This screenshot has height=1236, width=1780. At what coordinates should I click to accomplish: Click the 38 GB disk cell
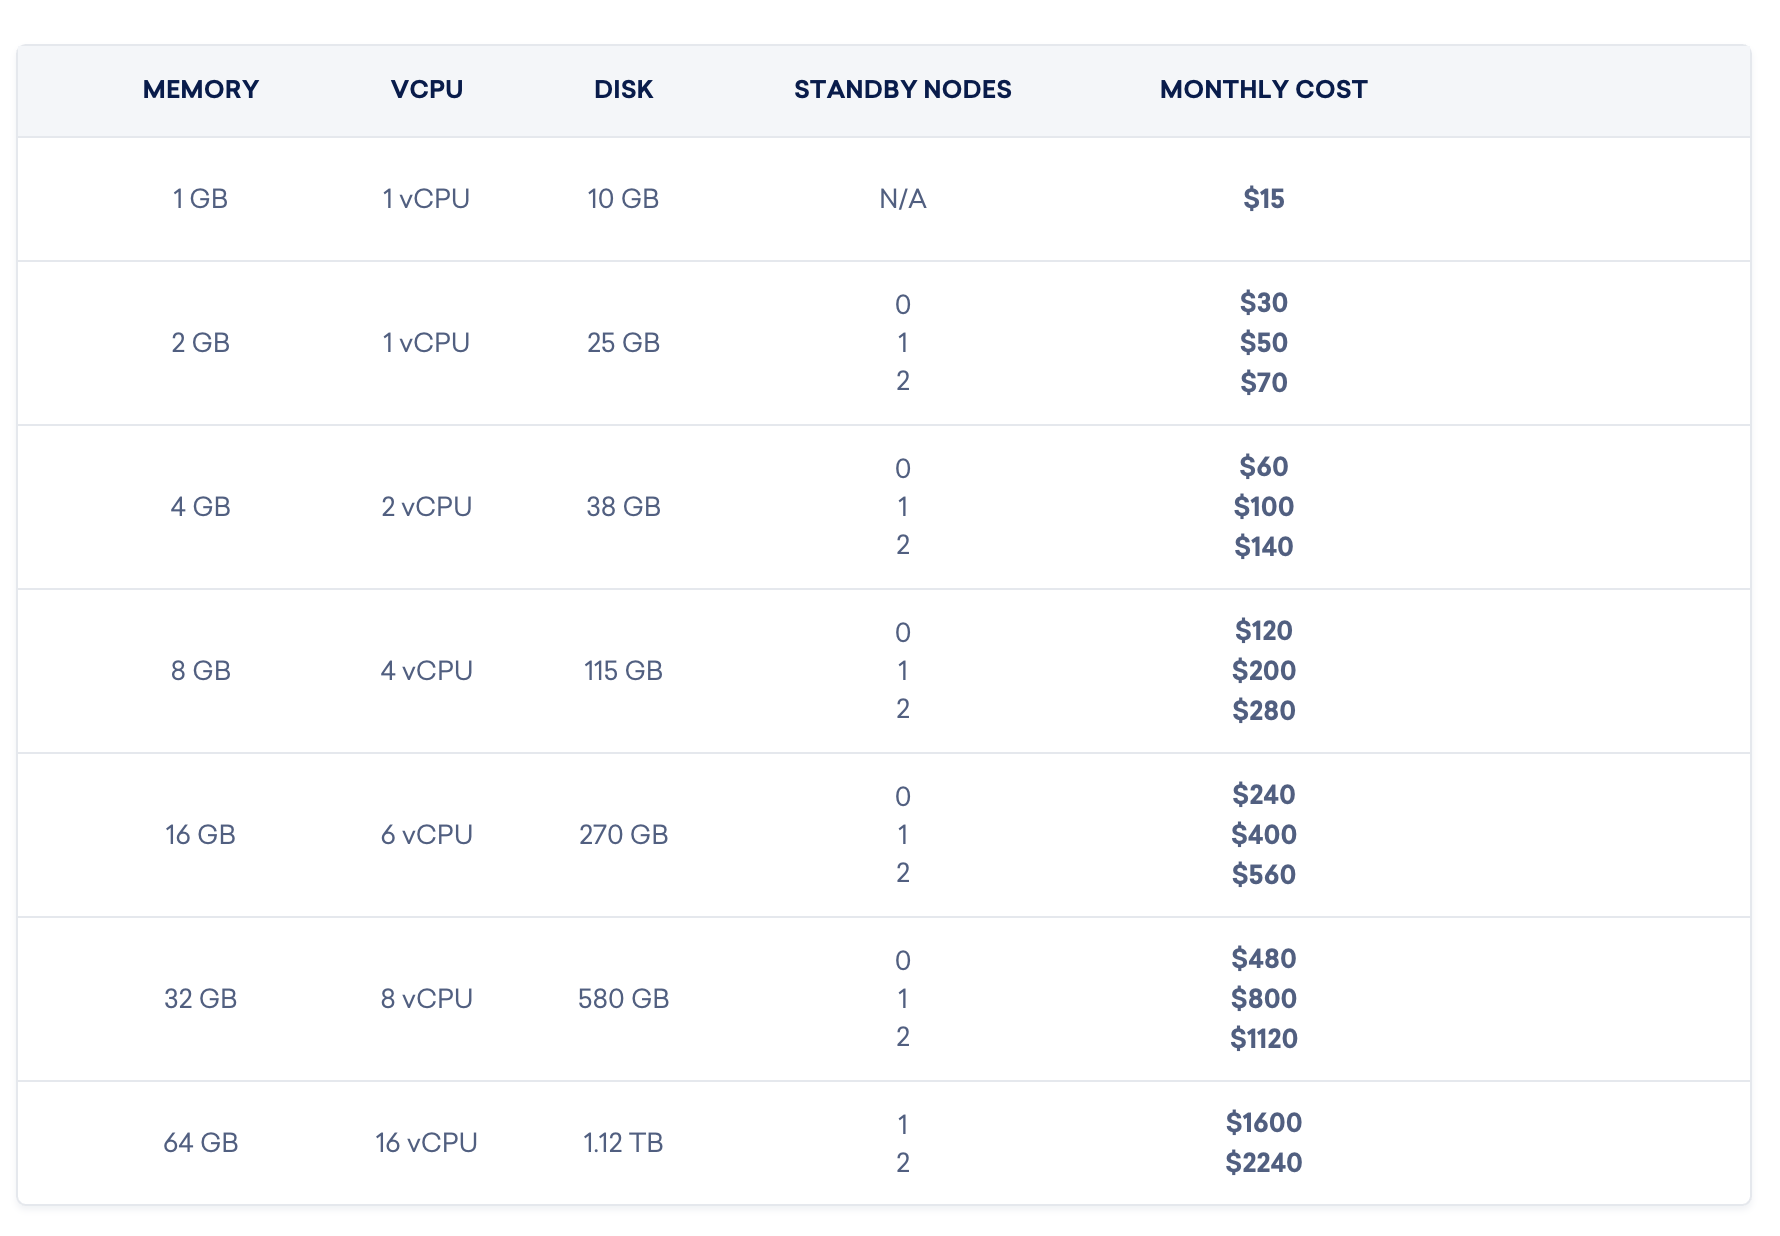click(x=623, y=506)
